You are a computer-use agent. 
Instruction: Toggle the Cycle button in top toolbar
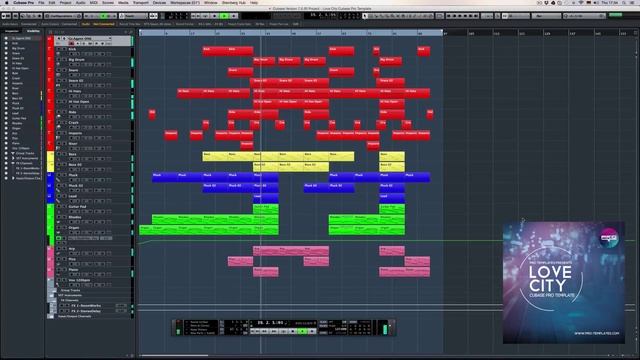coord(205,16)
